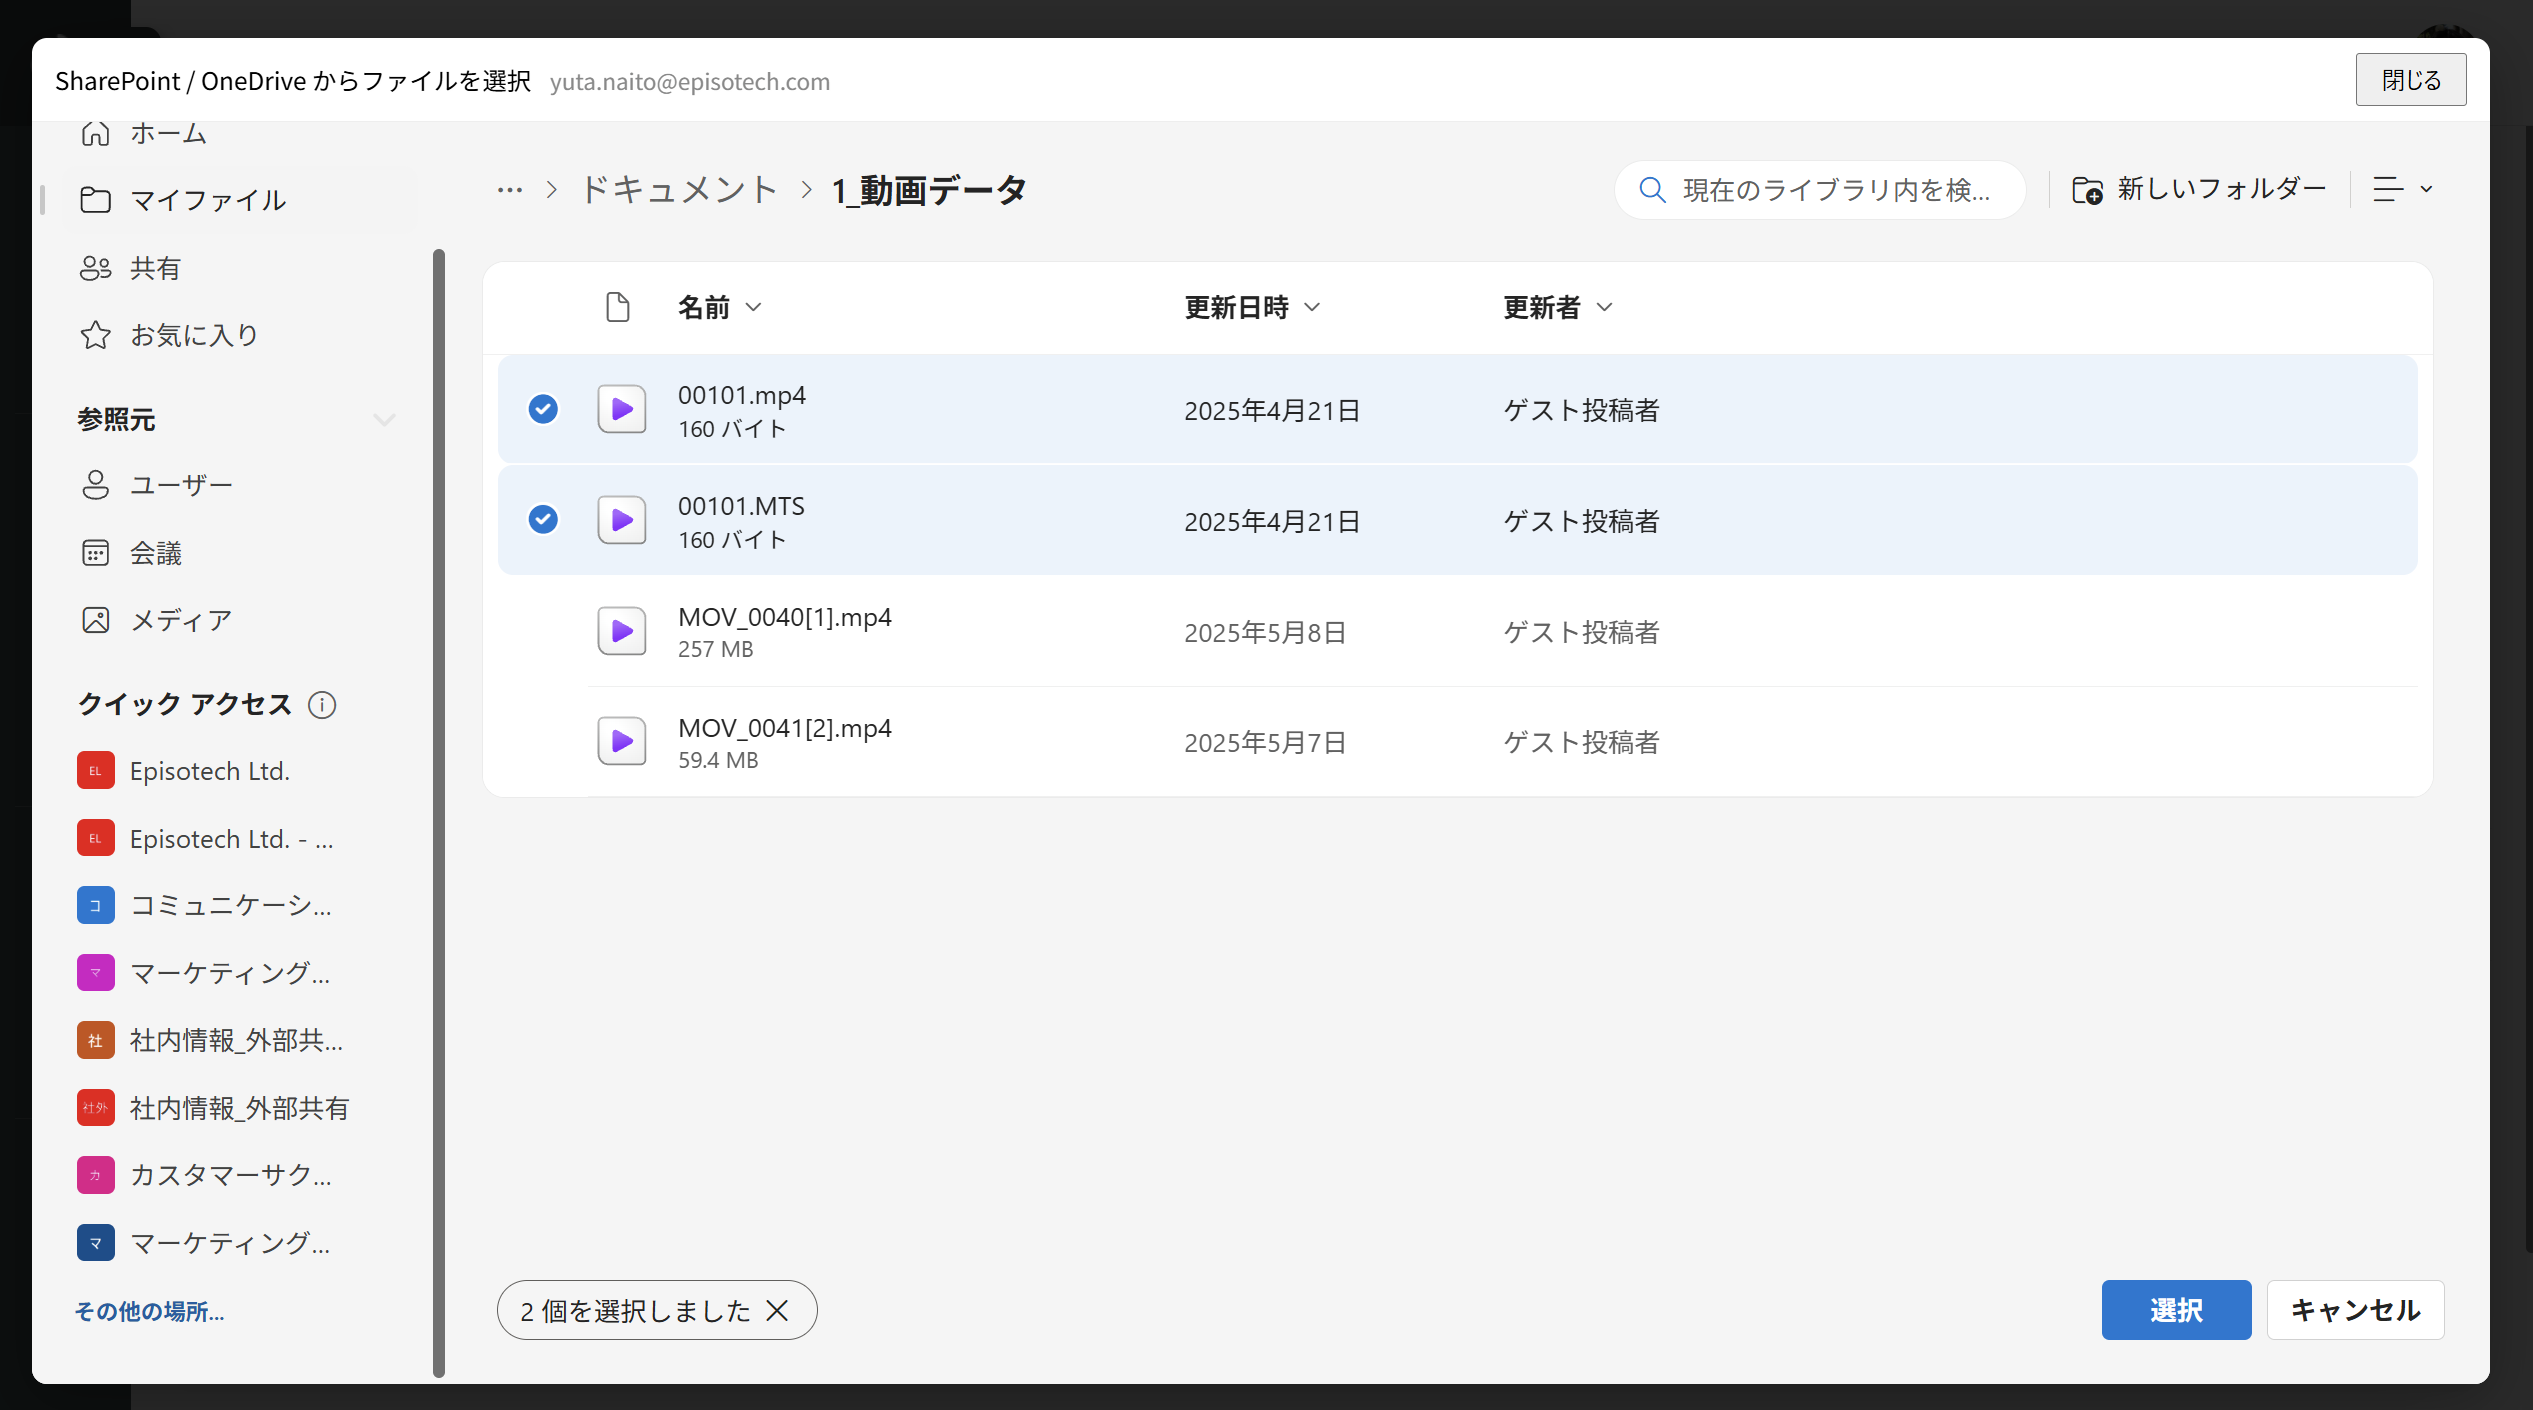Click the 1_動画データ breadcrumb title

point(929,190)
